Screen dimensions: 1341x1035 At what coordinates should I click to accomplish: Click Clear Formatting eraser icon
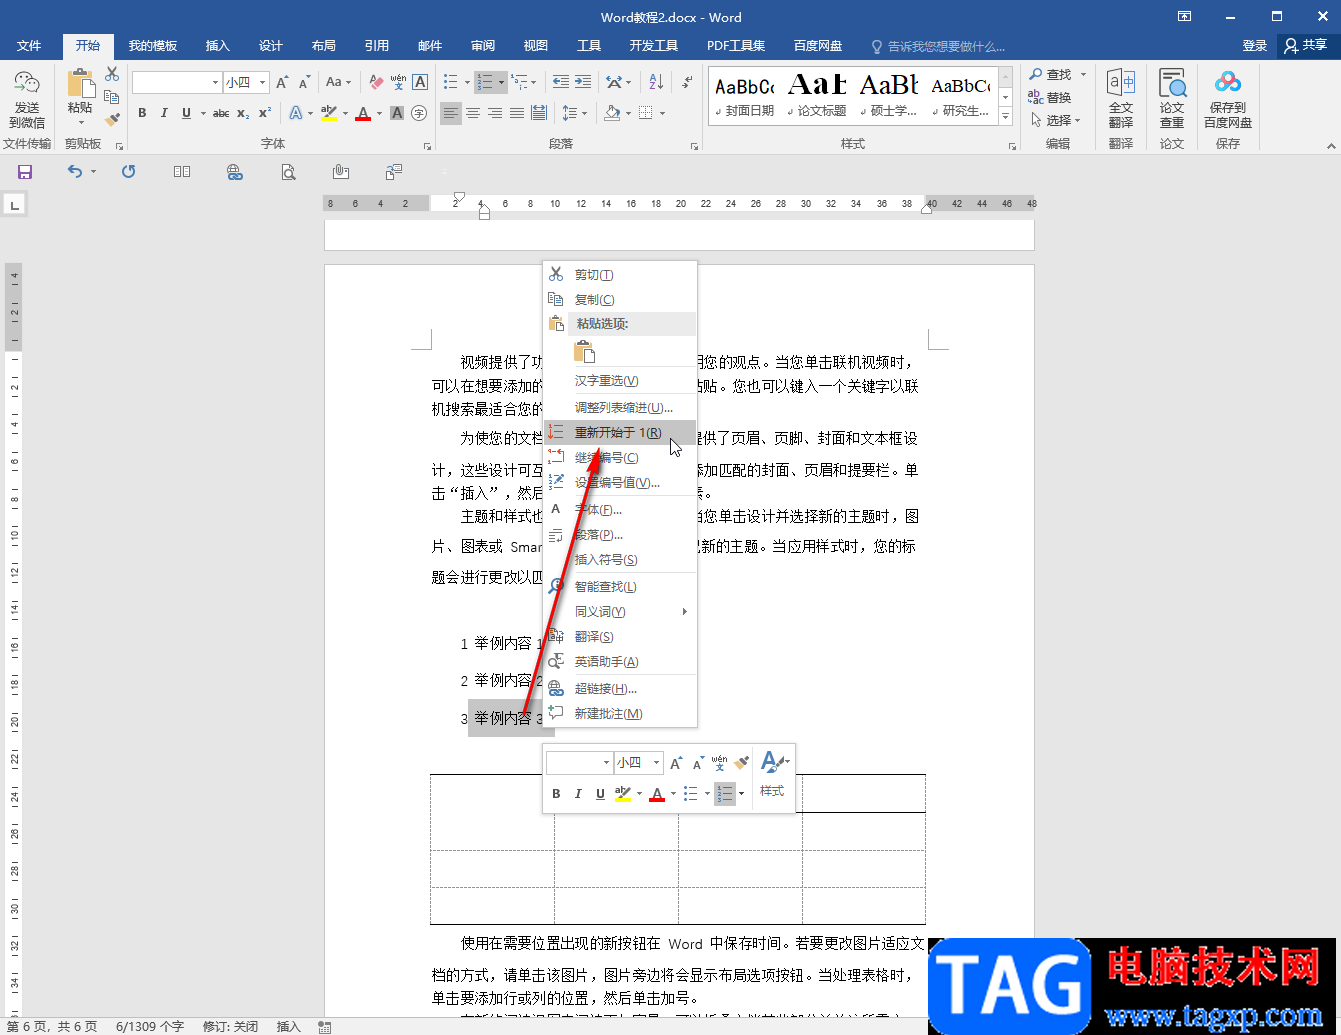pos(376,82)
